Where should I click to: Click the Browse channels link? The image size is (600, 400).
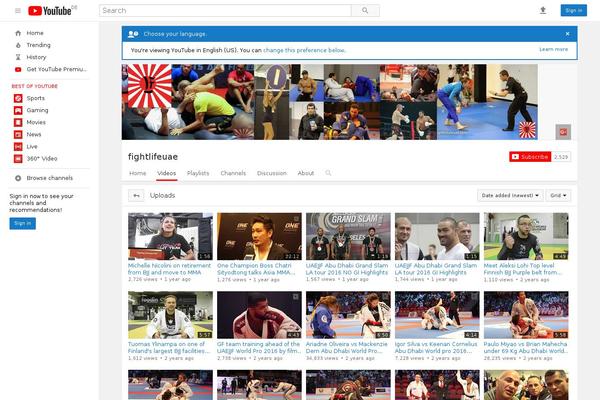[x=49, y=178]
